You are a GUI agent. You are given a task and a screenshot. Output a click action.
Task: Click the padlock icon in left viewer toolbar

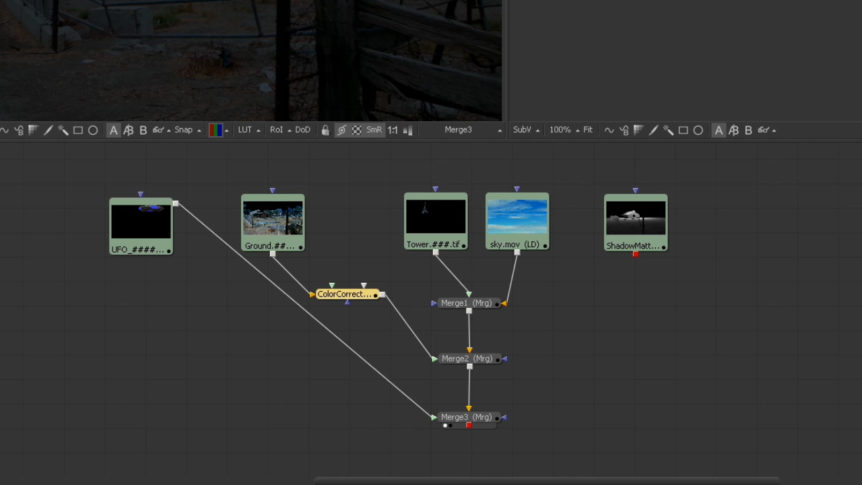point(325,130)
